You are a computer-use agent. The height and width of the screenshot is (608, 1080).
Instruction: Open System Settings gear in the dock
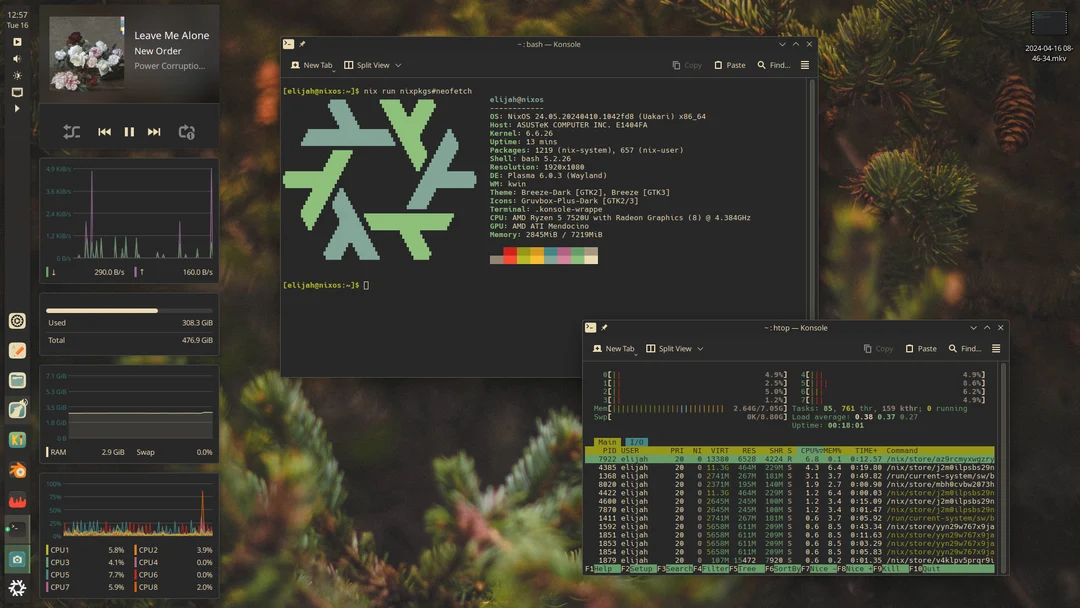pos(17,320)
